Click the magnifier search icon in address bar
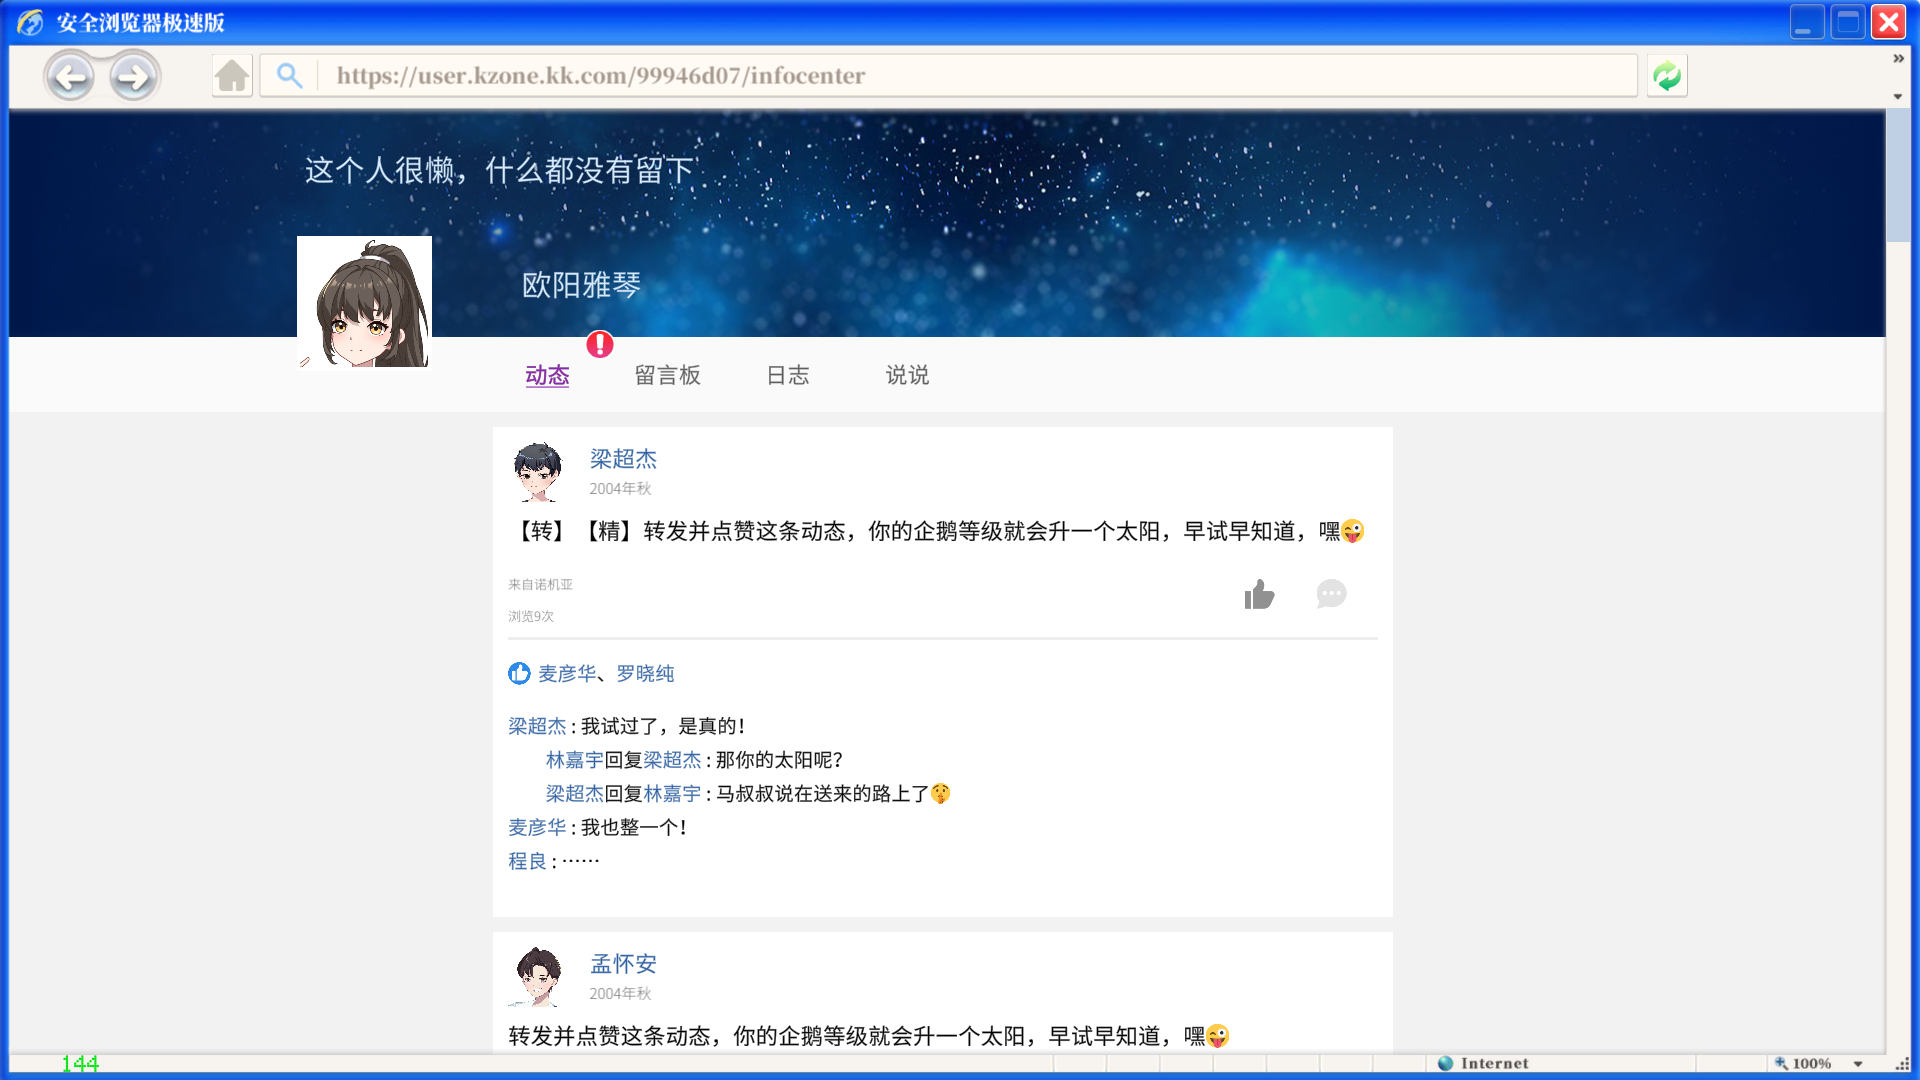Viewport: 1920px width, 1080px height. (x=290, y=75)
